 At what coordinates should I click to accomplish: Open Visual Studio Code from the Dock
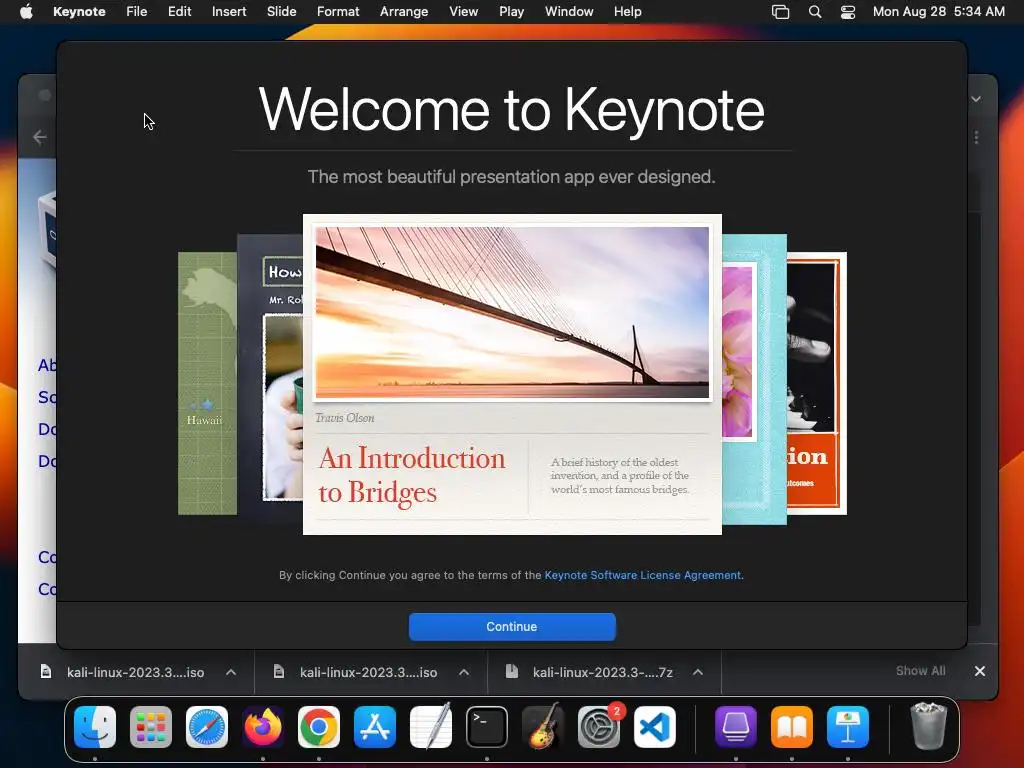655,727
